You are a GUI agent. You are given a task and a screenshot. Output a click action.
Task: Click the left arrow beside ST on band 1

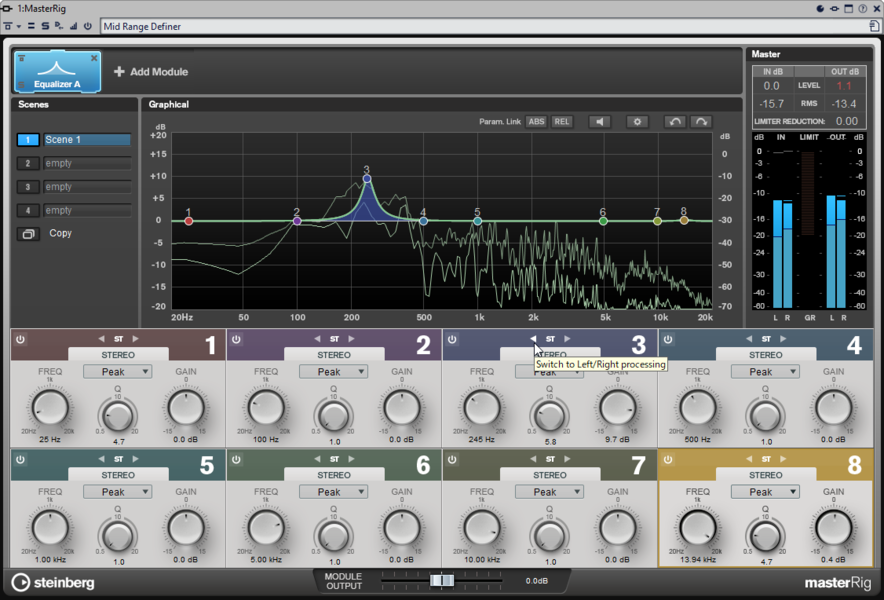coord(101,339)
